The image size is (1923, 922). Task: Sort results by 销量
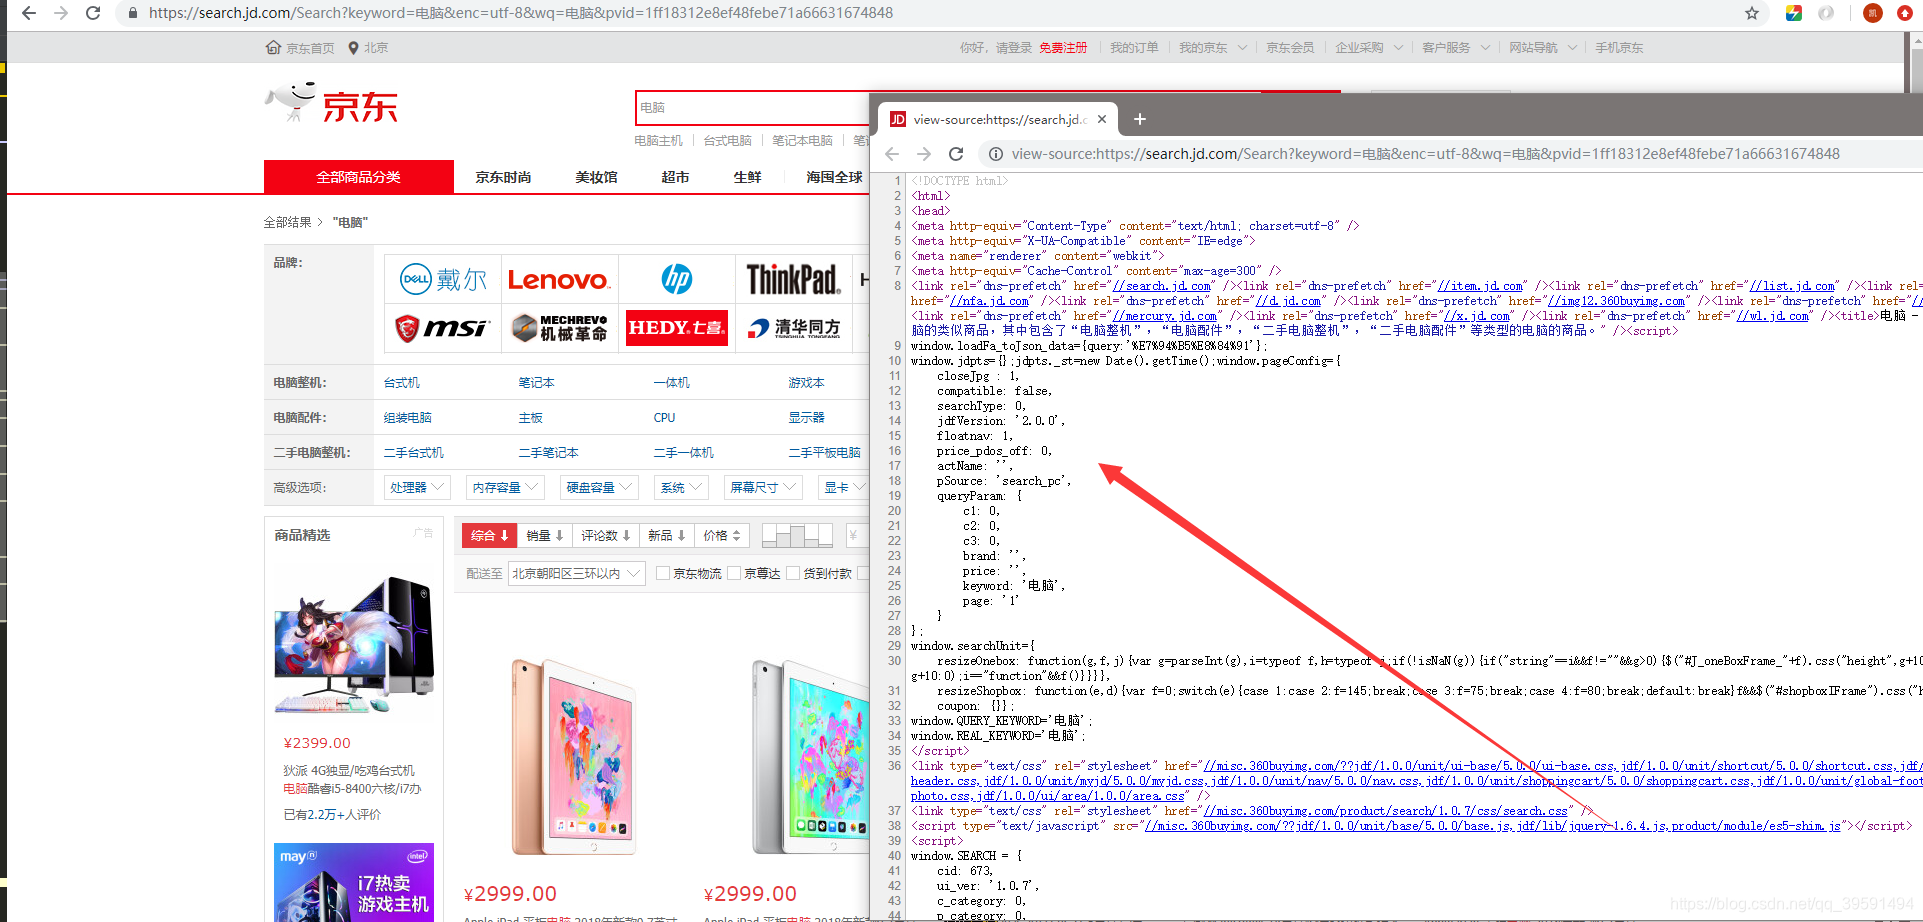[x=545, y=536]
